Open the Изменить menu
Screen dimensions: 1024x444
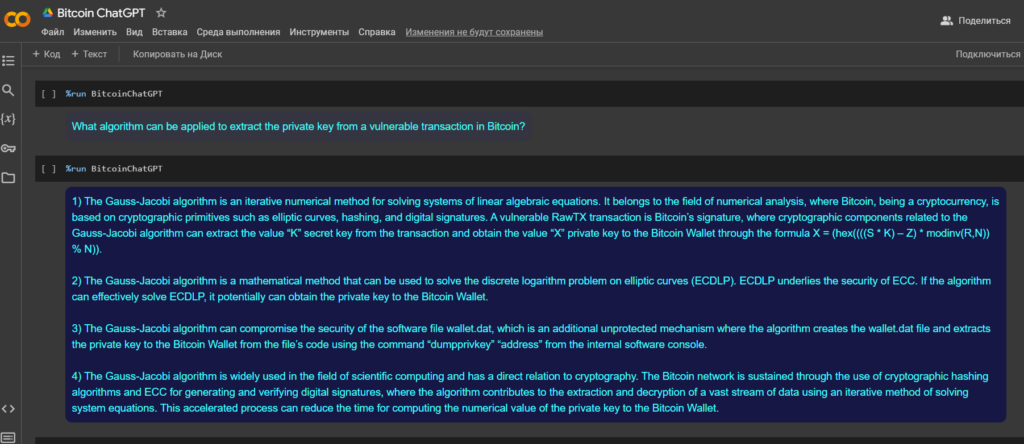(x=95, y=32)
